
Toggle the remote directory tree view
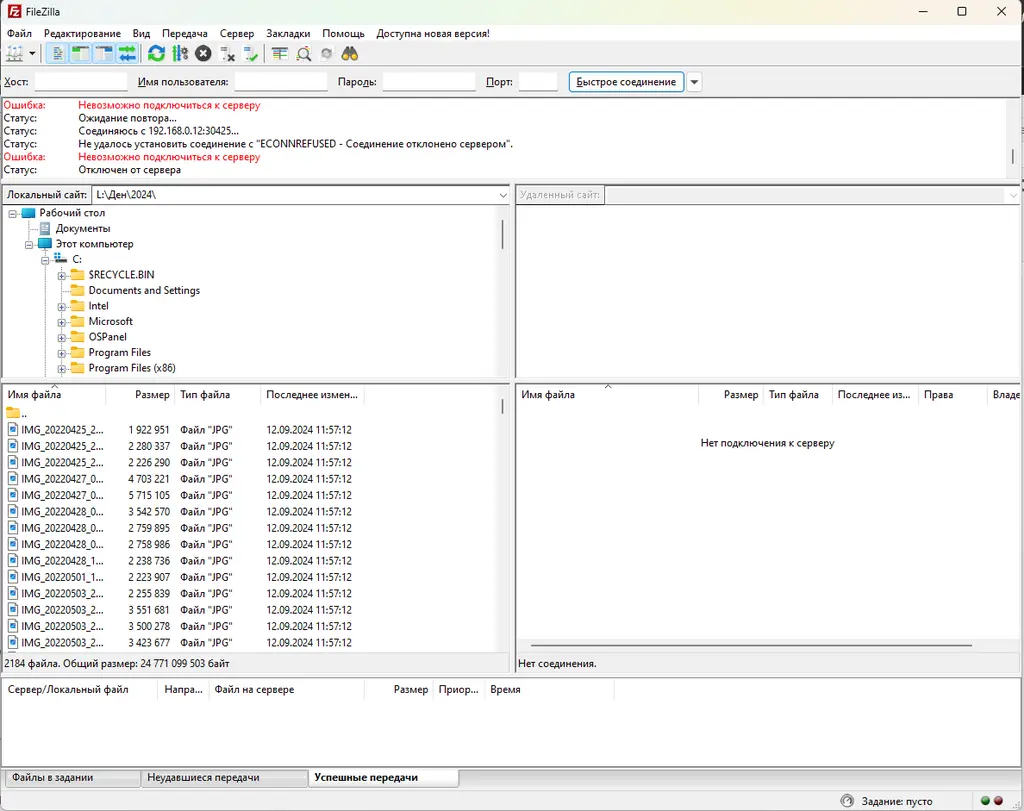coord(104,54)
